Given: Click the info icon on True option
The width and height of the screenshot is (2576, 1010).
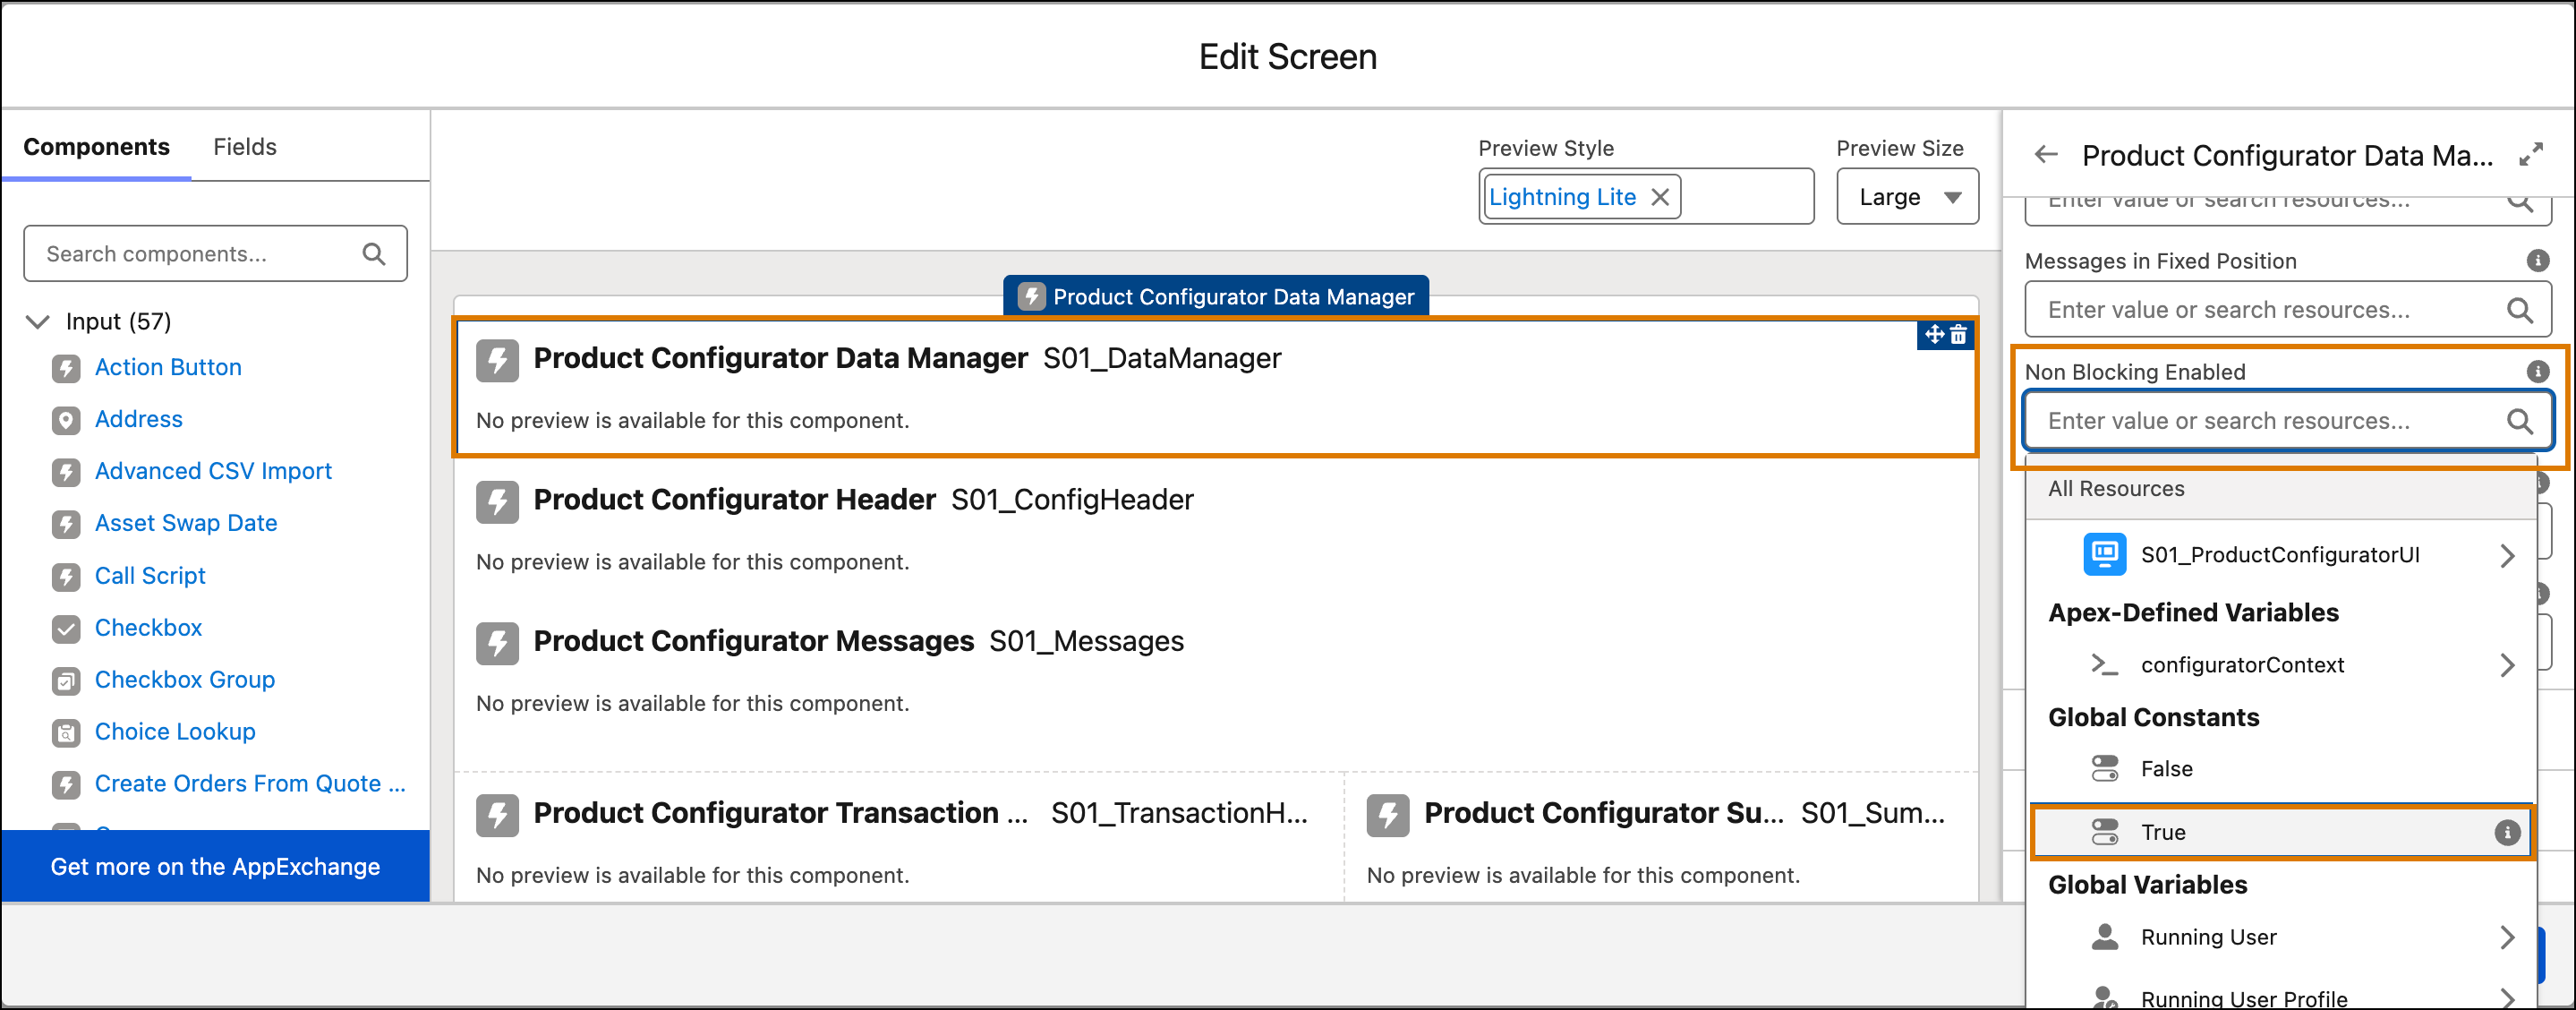Looking at the screenshot, I should [x=2506, y=832].
